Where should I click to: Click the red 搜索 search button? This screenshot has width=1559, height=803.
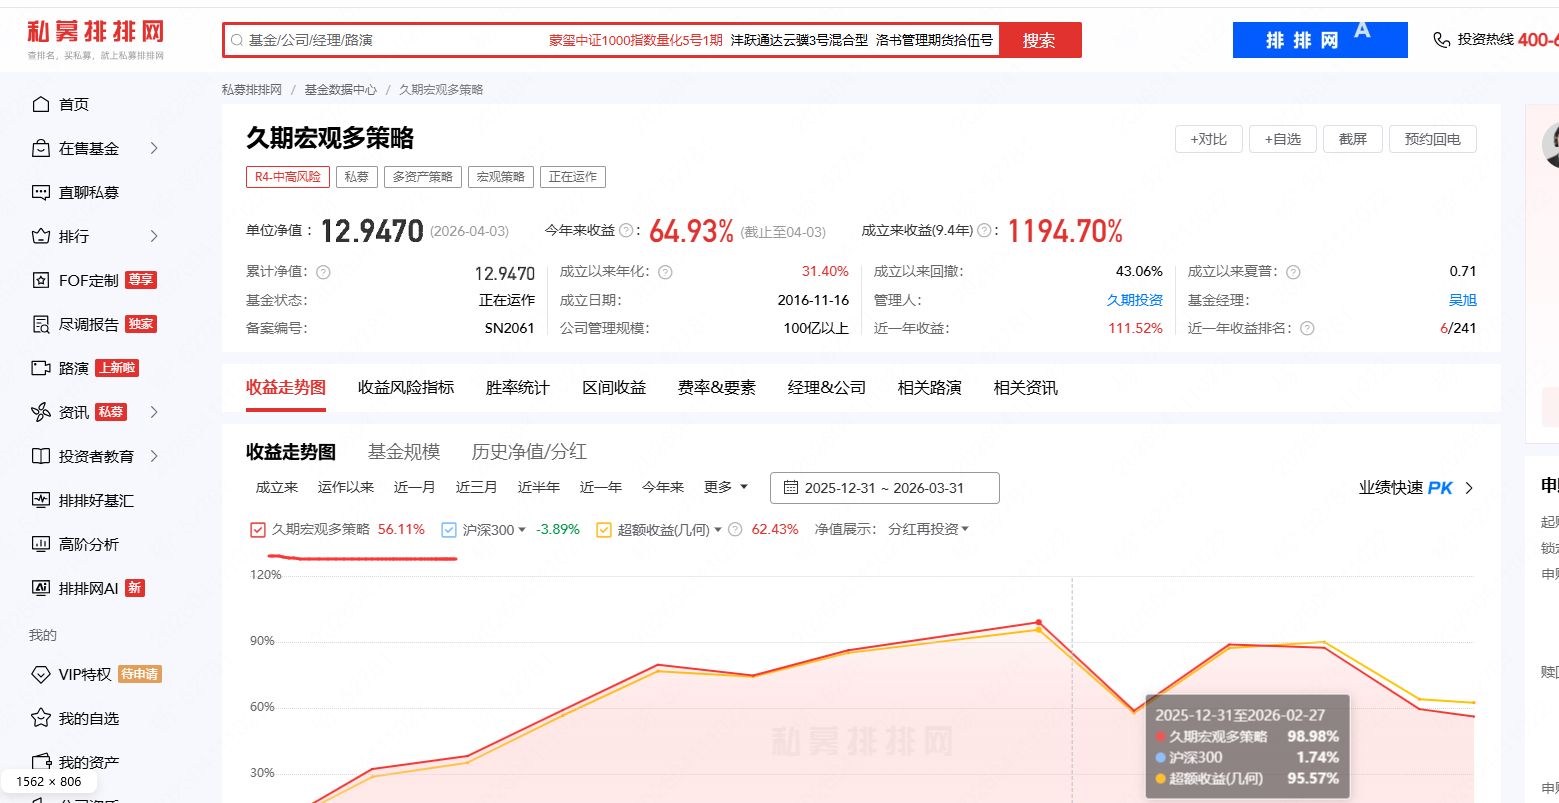coord(1040,41)
